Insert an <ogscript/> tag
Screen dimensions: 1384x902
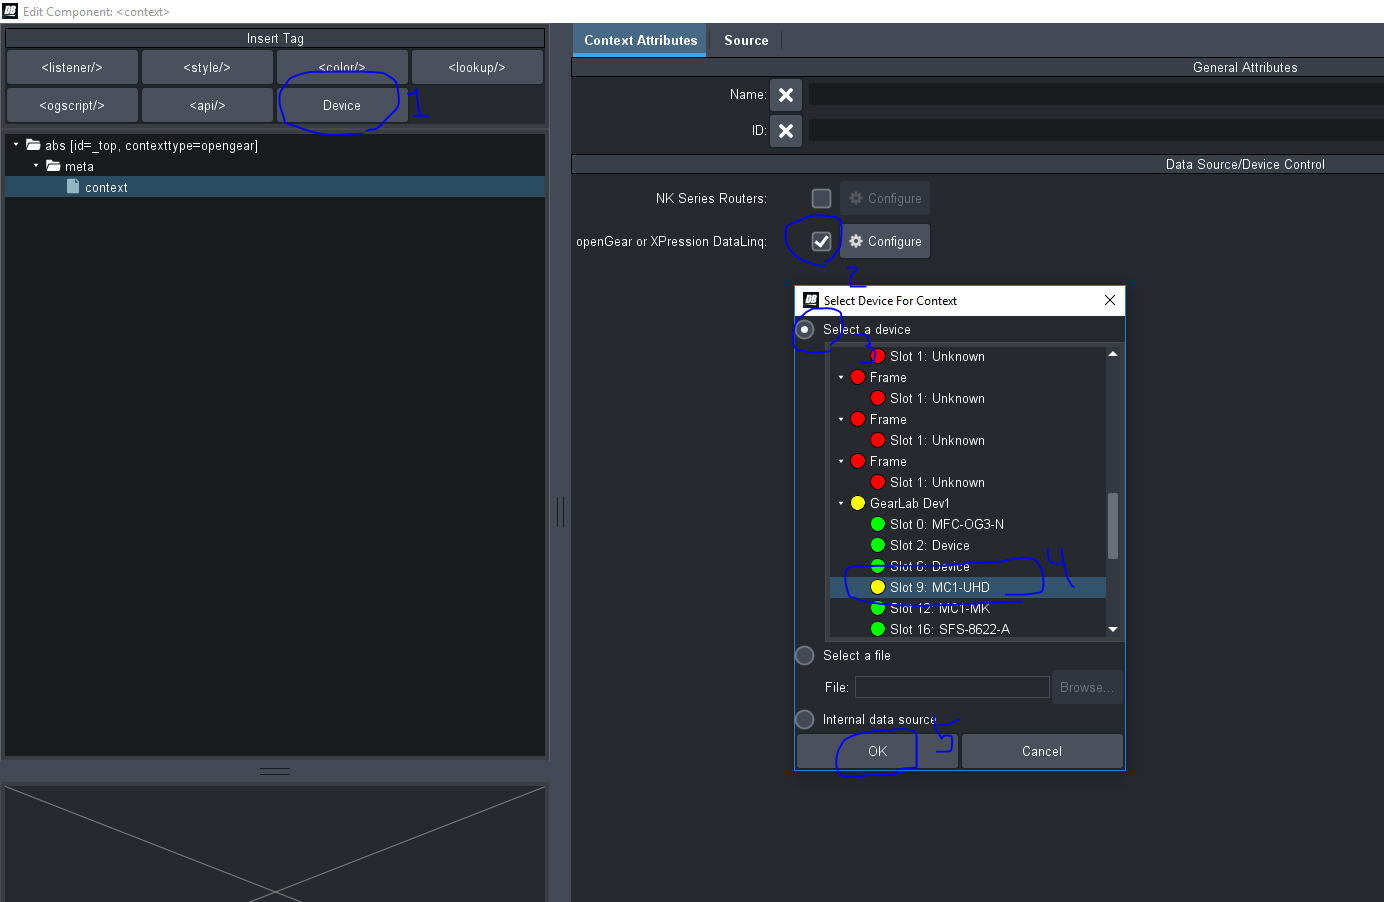(x=72, y=105)
